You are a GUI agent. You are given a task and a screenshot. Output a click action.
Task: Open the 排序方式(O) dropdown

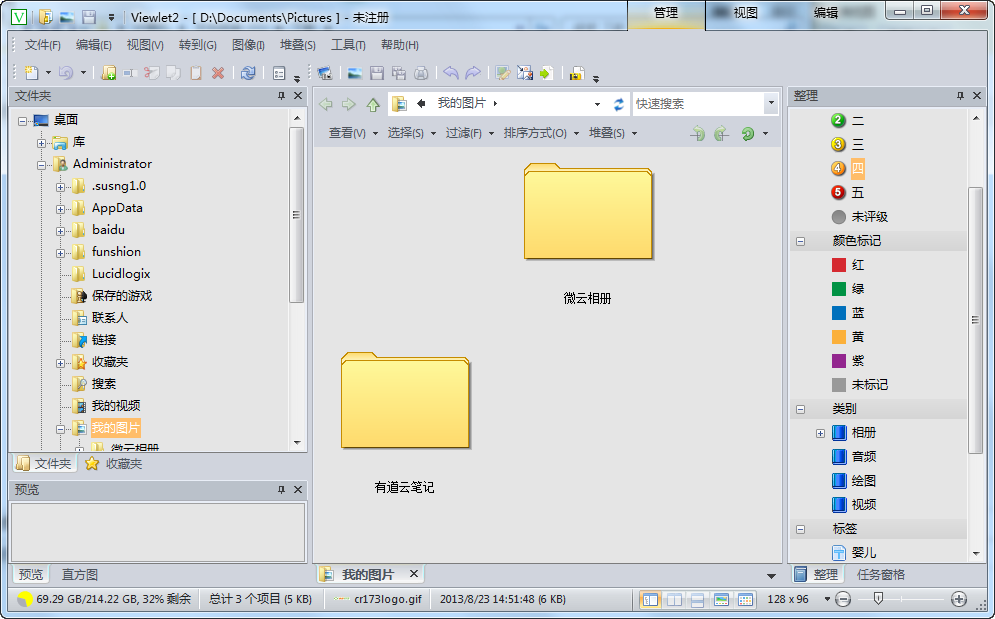541,133
